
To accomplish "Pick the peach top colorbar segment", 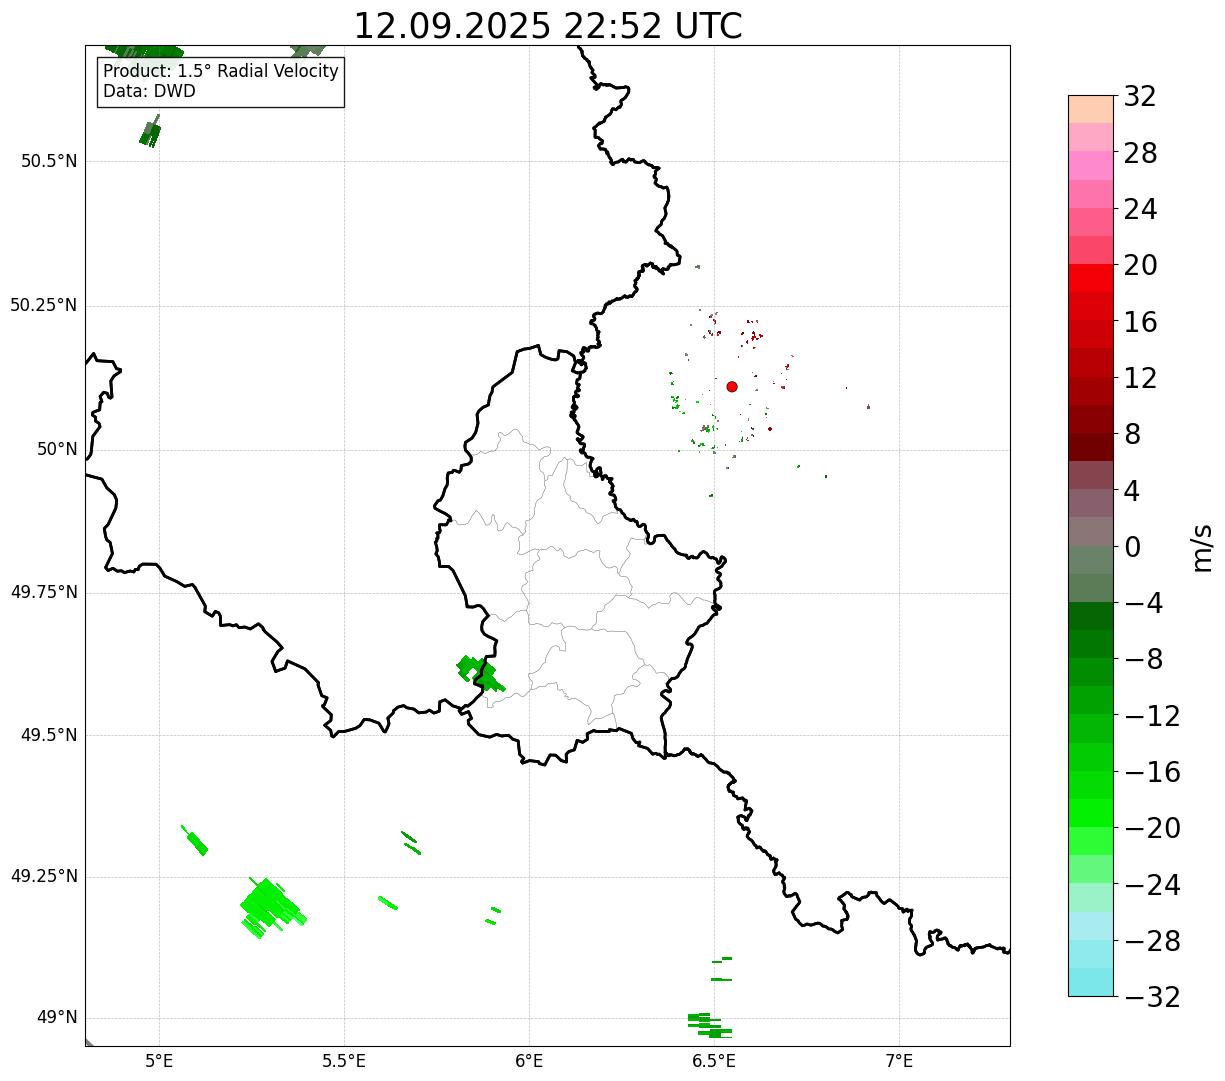I will tap(1091, 109).
